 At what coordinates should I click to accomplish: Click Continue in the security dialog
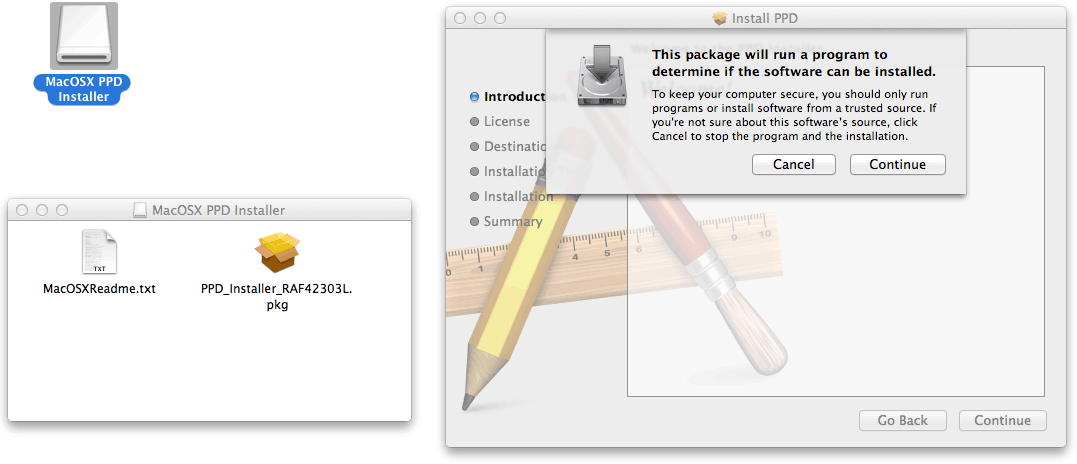pyautogui.click(x=897, y=164)
